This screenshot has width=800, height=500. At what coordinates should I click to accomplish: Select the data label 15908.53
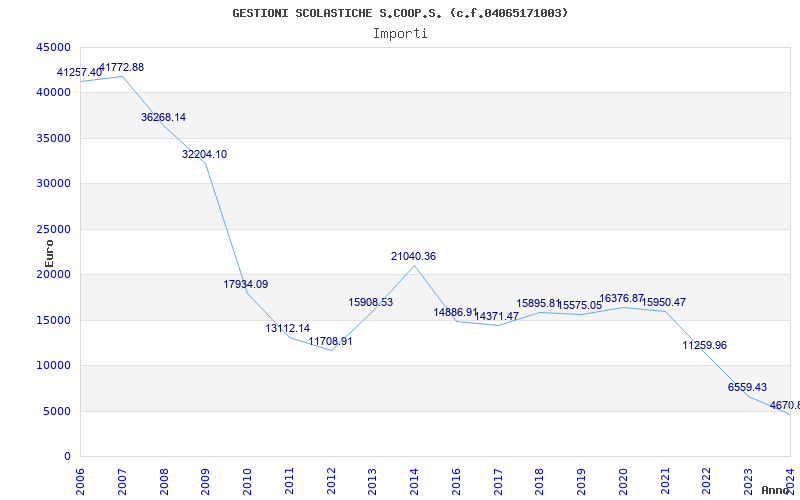coord(370,302)
